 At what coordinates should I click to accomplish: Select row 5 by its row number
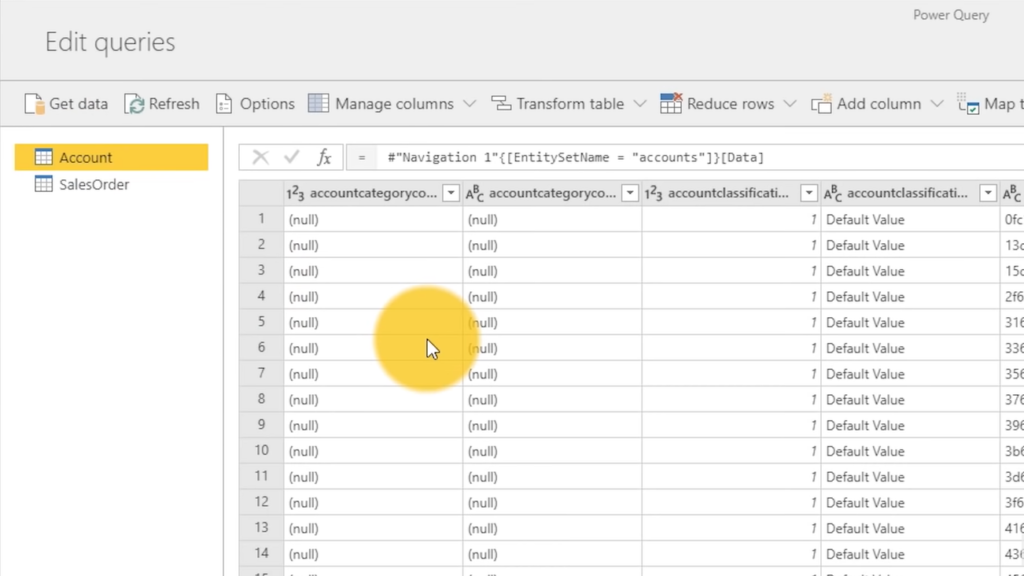(261, 322)
